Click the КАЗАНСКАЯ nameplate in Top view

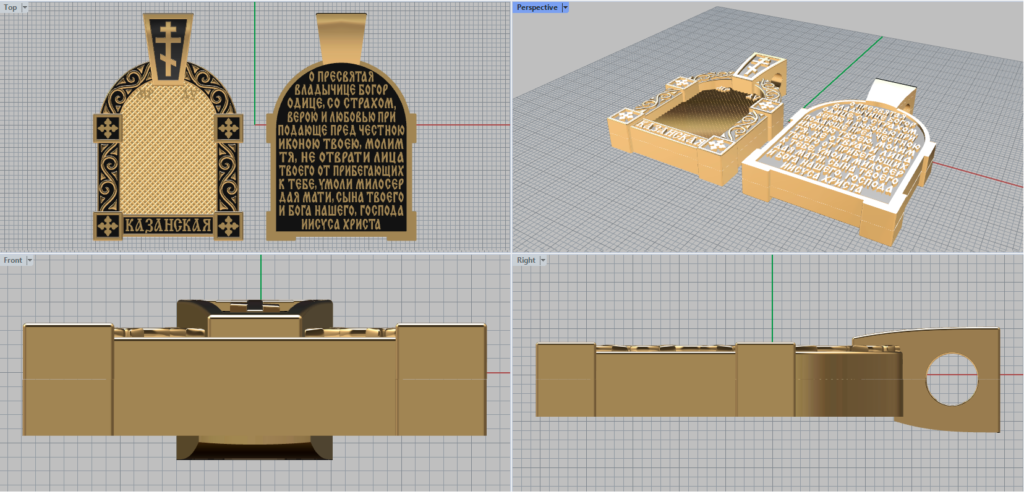[x=168, y=225]
